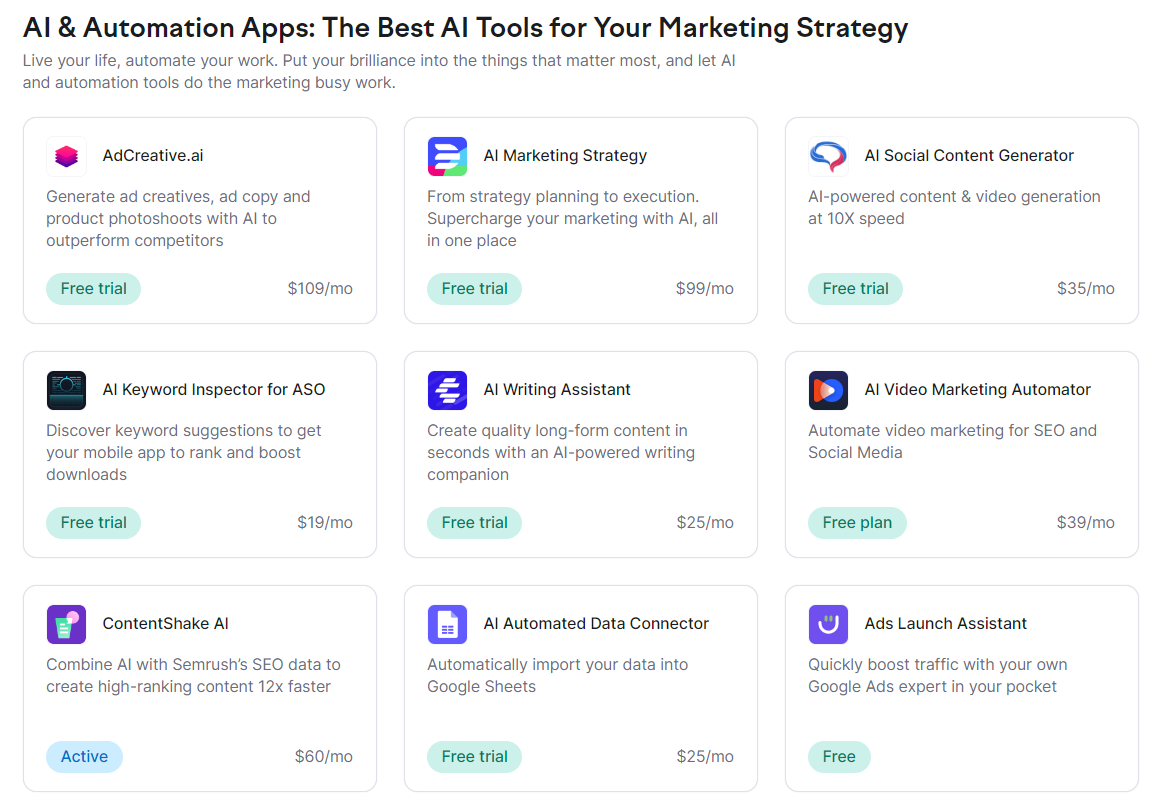Select the Ads Launch Assistant title
Image resolution: width=1158 pixels, height=807 pixels.
click(x=945, y=624)
